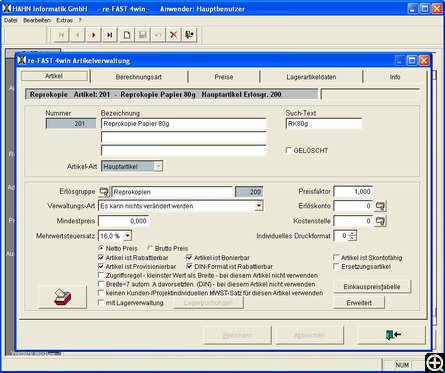Image resolution: width=445 pixels, height=373 pixels.
Task: Click the Mindestpreis field 0,000
Action: [123, 221]
